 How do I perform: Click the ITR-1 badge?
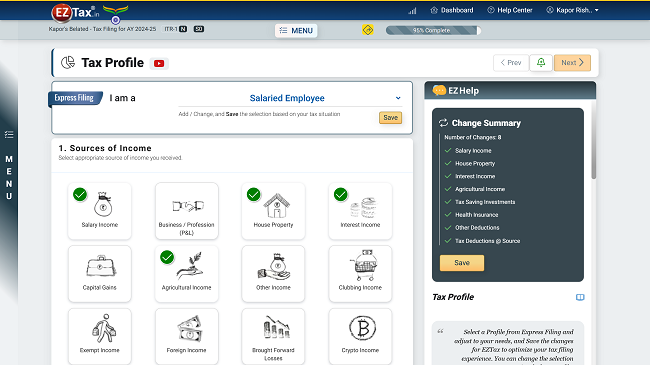[176, 29]
